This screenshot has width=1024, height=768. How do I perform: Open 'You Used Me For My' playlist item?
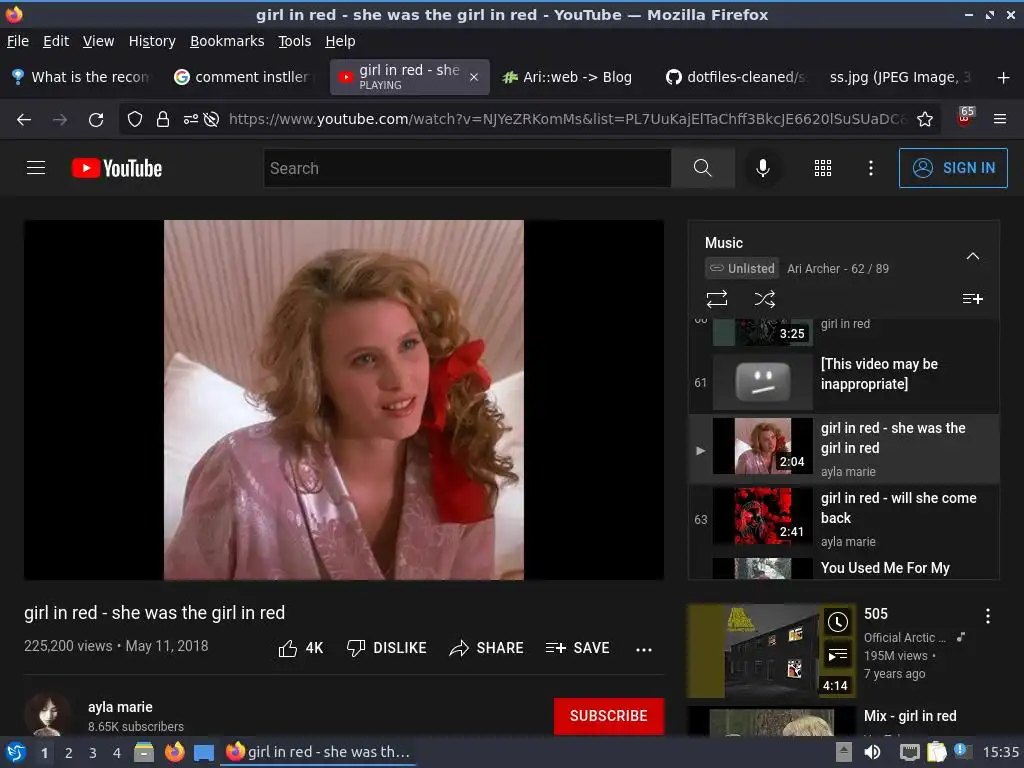844,568
